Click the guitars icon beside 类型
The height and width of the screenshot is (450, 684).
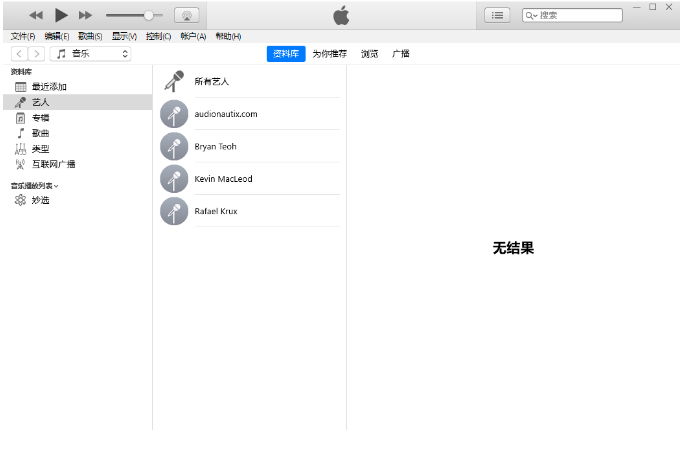pos(21,149)
